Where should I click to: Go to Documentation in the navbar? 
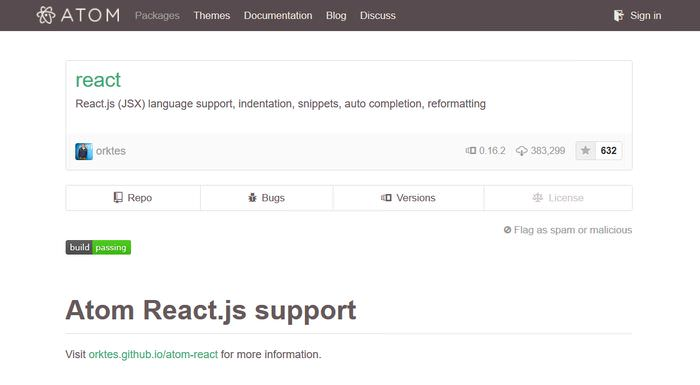[278, 16]
